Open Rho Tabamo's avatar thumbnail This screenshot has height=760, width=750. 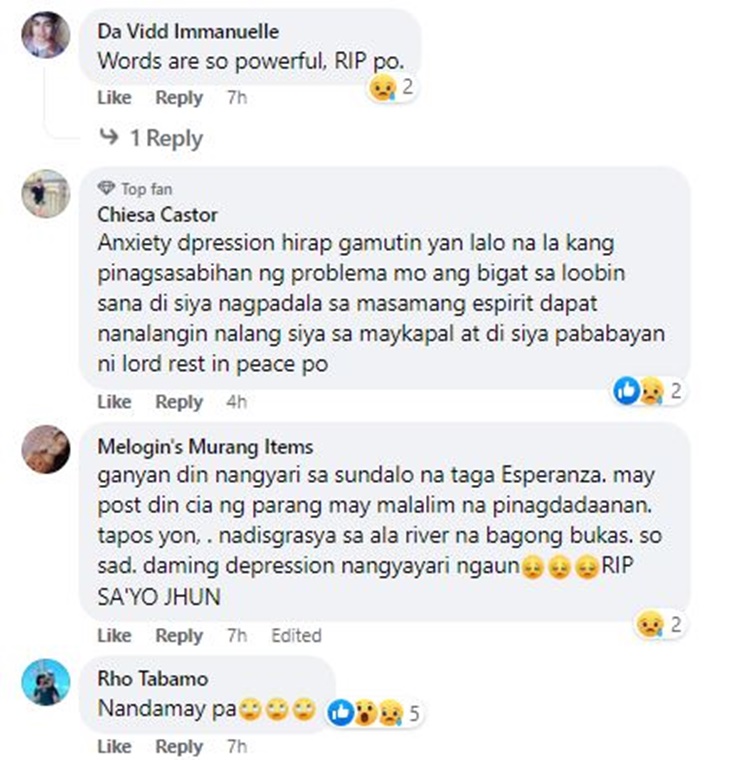46,682
